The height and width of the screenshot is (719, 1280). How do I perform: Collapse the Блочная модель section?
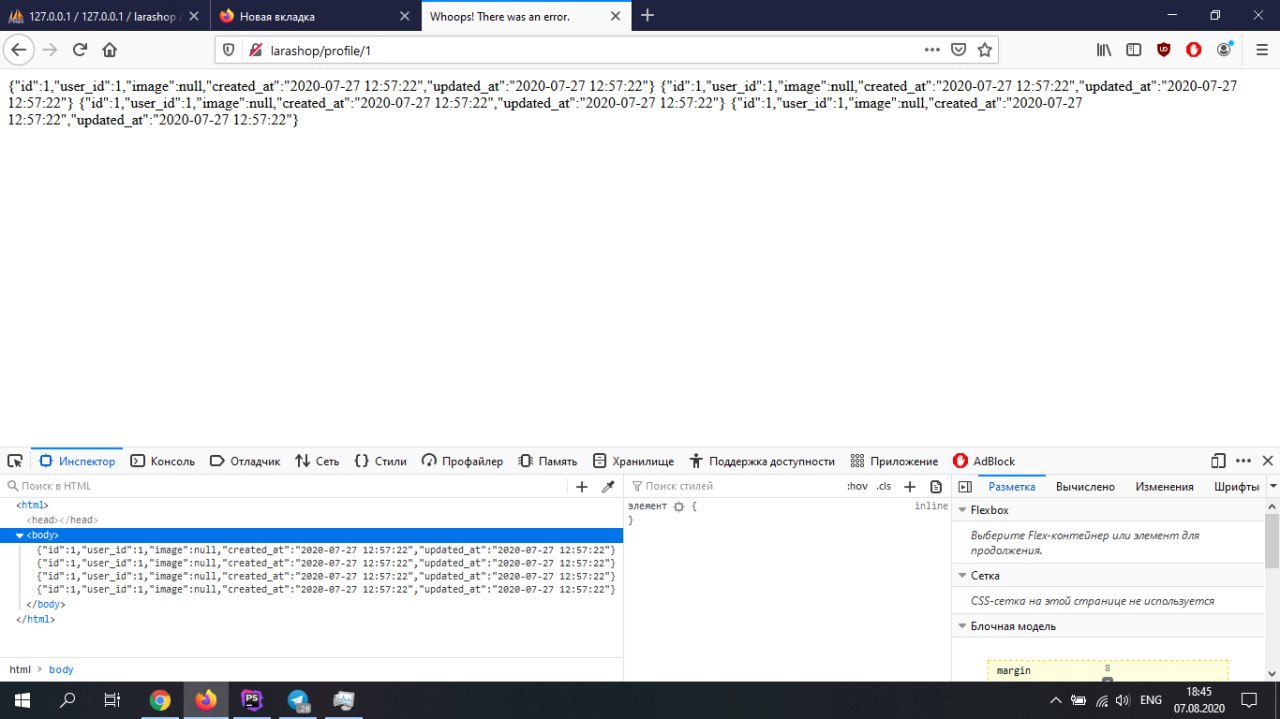[962, 626]
